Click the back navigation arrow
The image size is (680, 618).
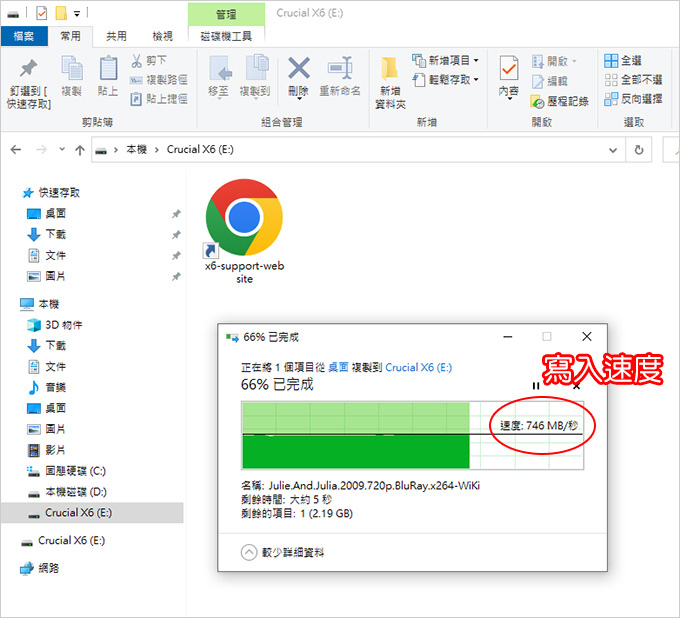[16, 150]
